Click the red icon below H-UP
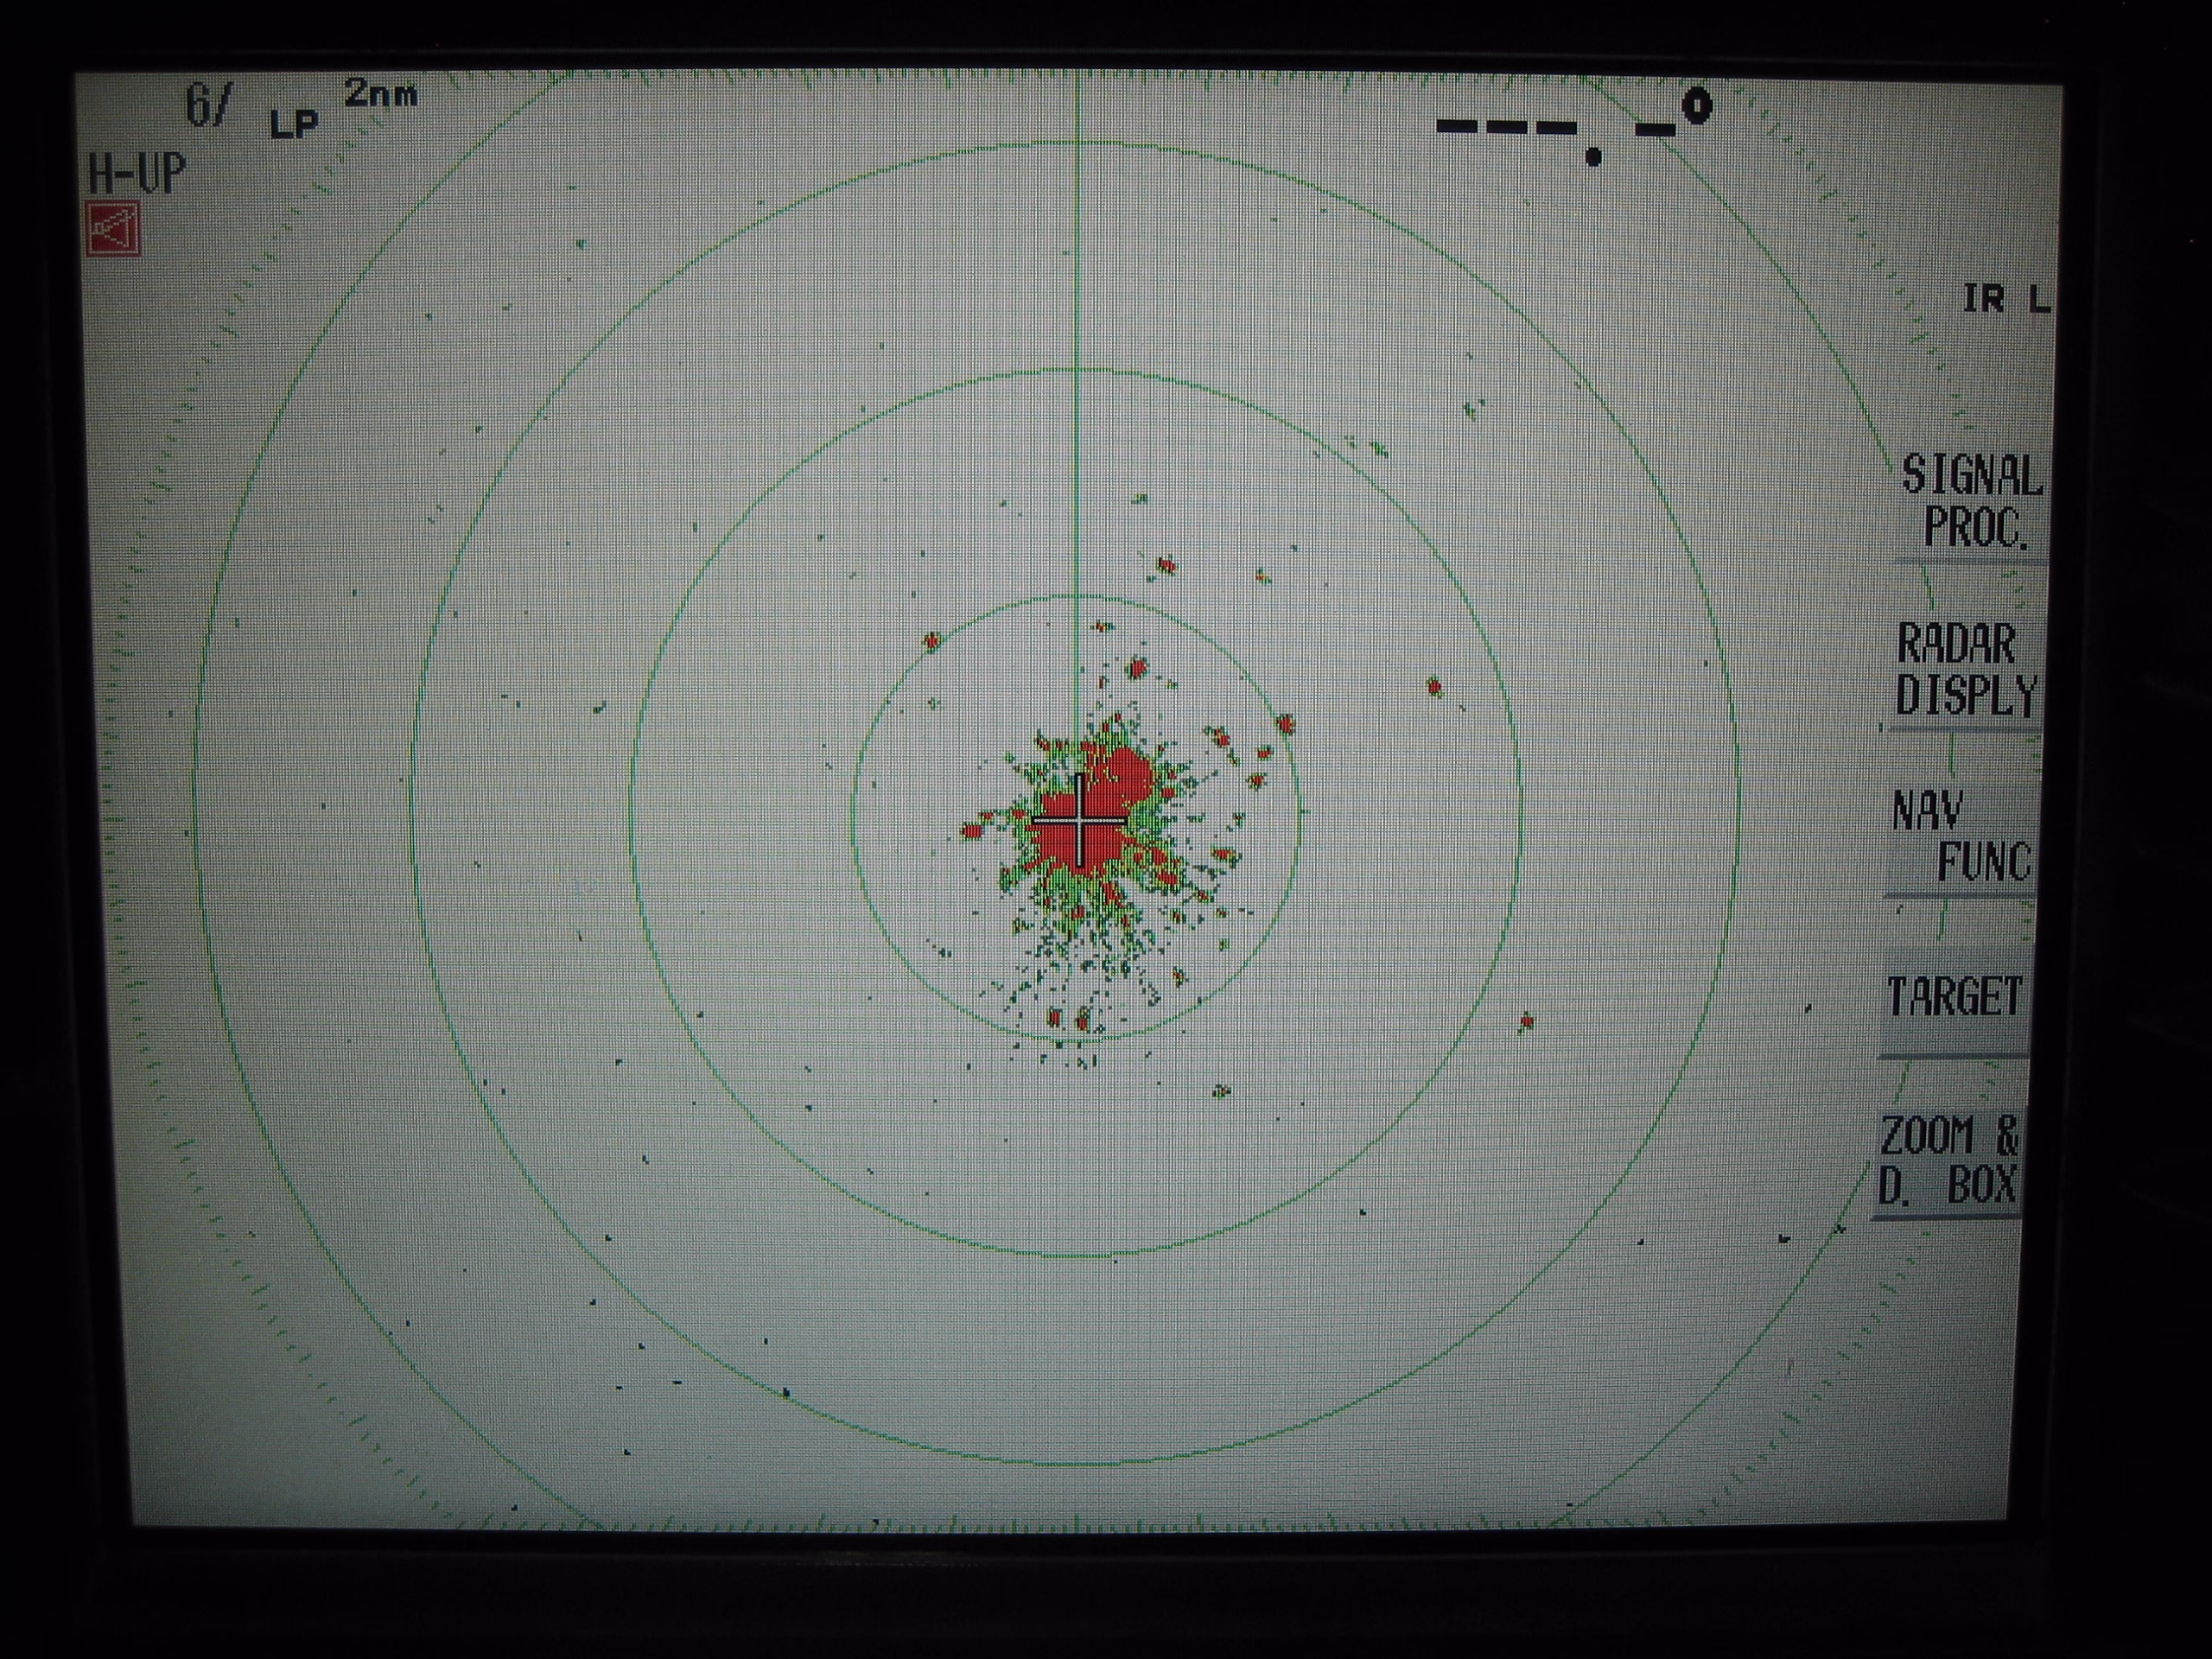2212x1659 pixels. (112, 231)
